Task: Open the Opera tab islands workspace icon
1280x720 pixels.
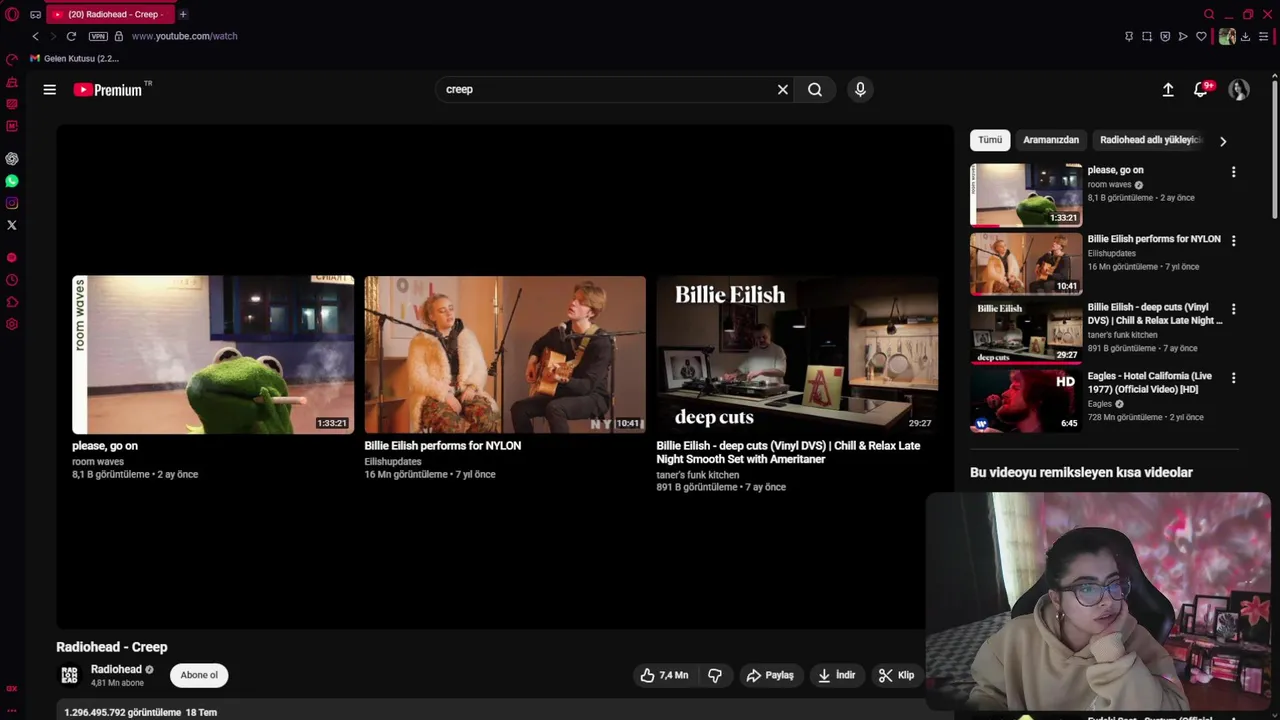Action: point(36,14)
